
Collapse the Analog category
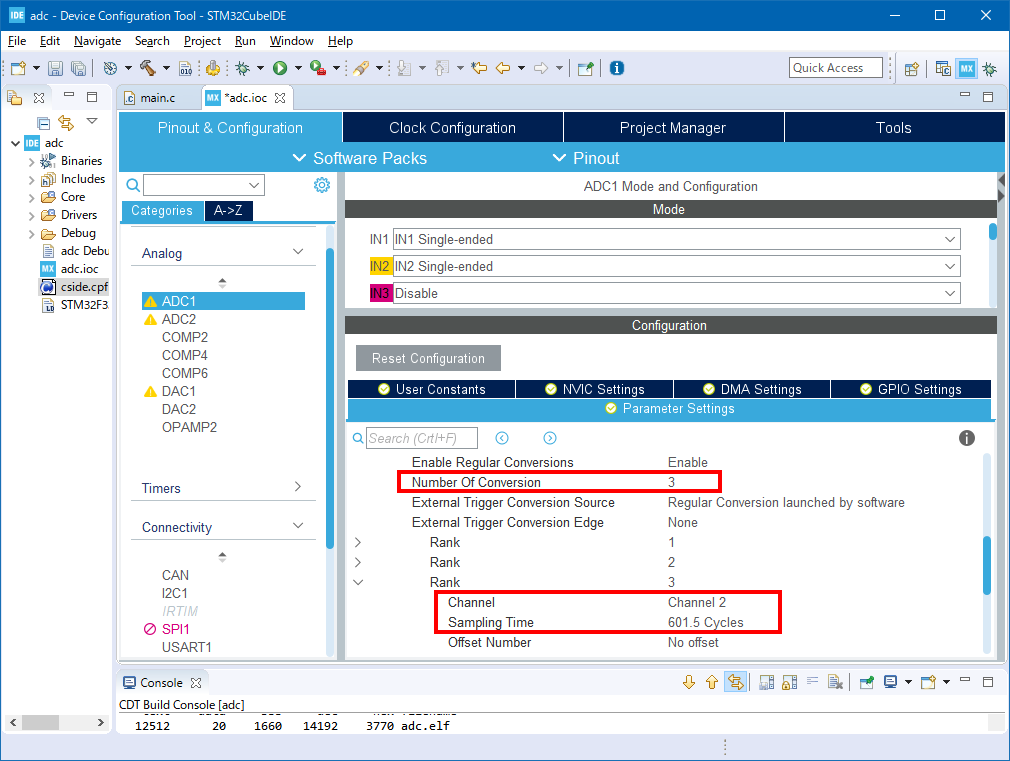coord(298,251)
